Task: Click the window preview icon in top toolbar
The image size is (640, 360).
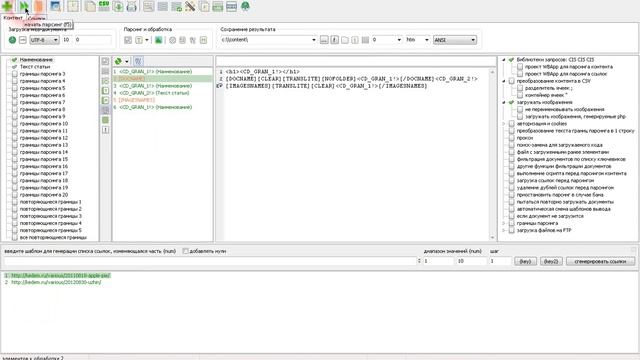Action: click(x=56, y=6)
